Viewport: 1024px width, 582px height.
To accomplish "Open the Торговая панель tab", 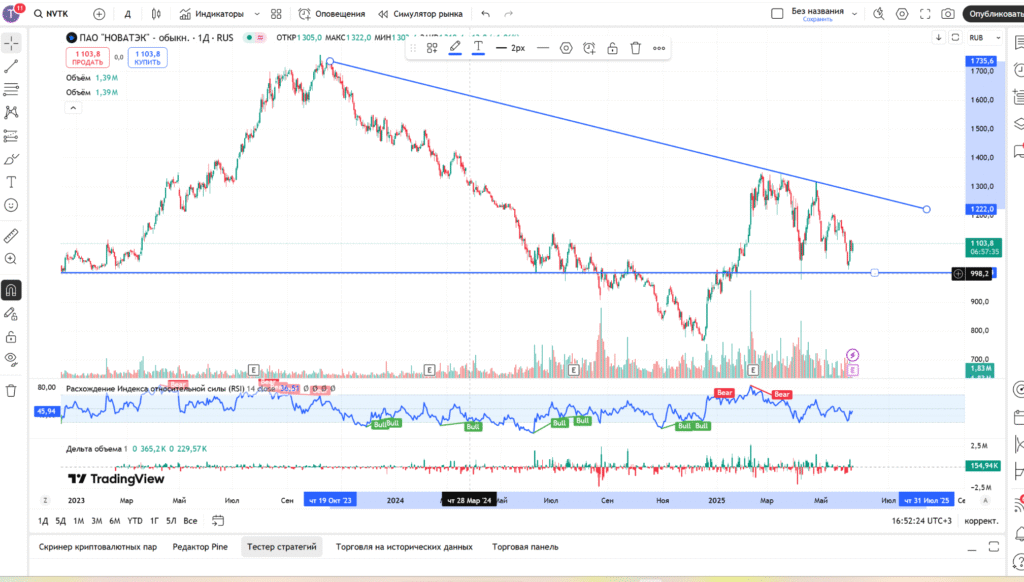I will click(x=525, y=547).
